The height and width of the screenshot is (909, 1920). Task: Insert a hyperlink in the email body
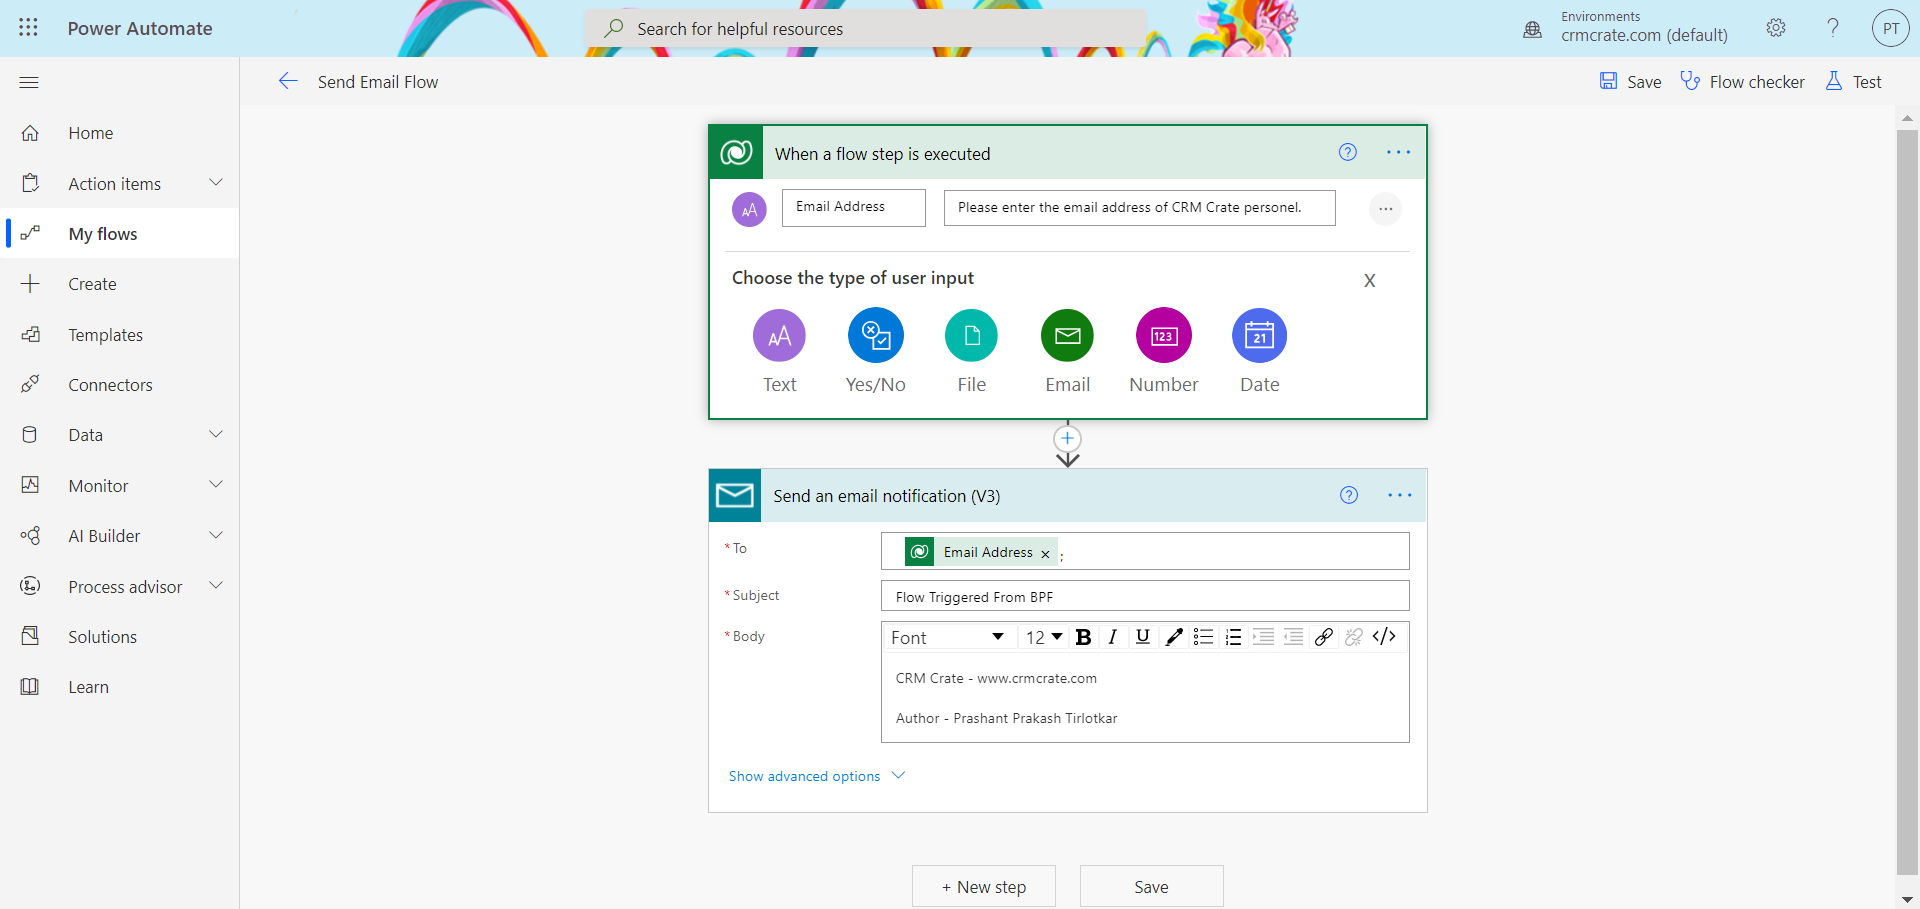pos(1324,637)
